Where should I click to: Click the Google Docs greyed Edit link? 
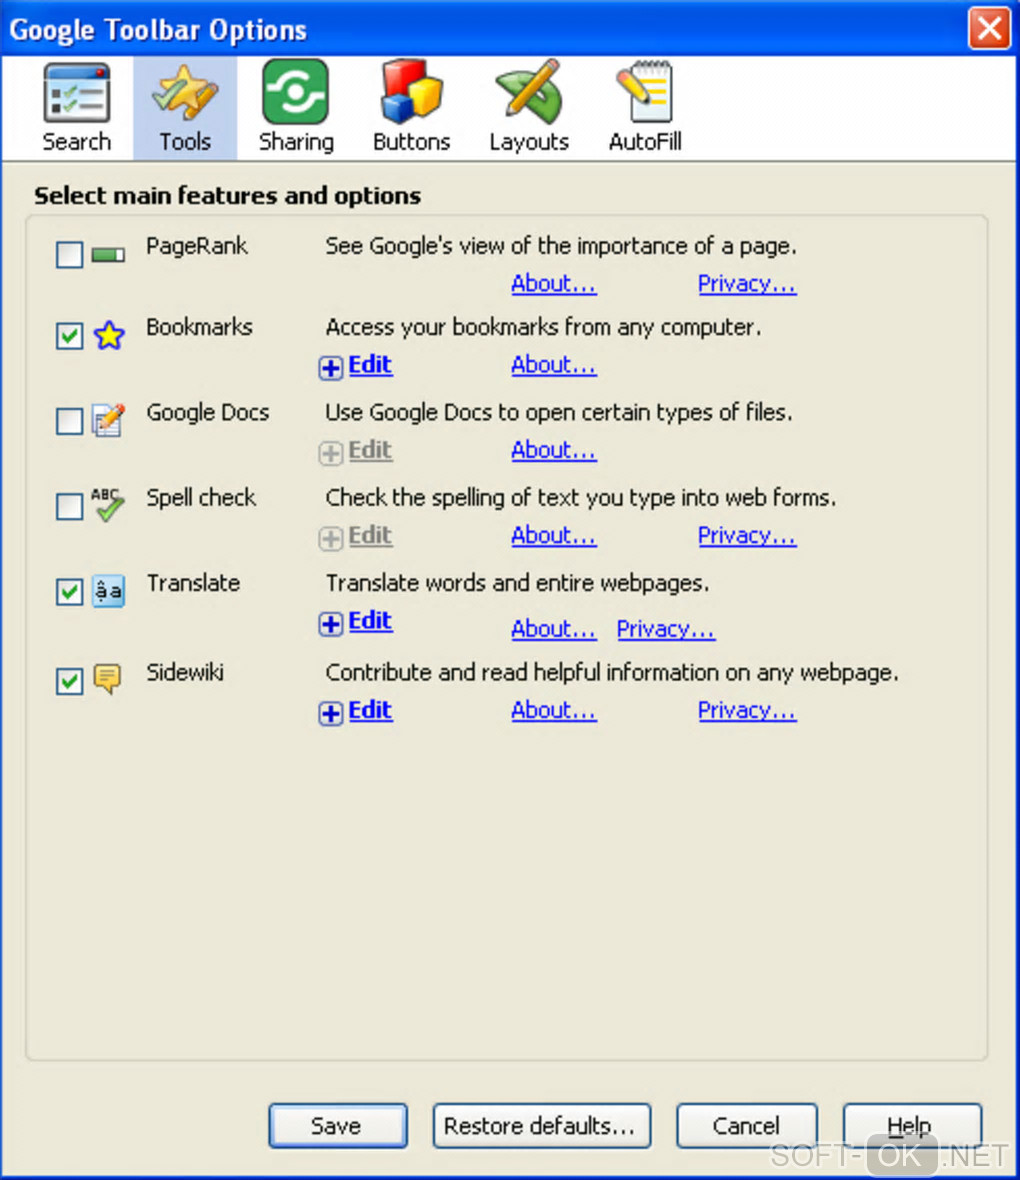(x=370, y=450)
